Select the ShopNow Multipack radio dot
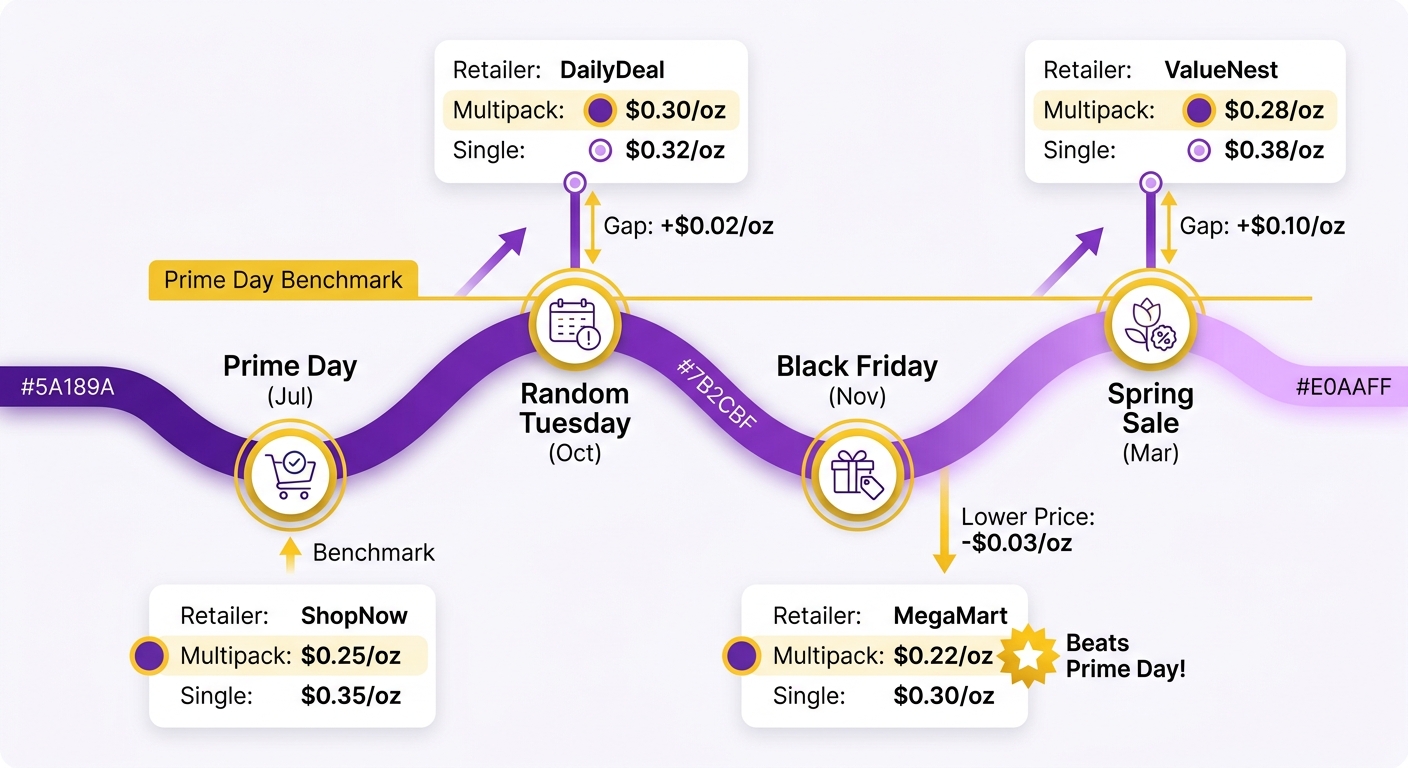The image size is (1408, 768). click(150, 657)
